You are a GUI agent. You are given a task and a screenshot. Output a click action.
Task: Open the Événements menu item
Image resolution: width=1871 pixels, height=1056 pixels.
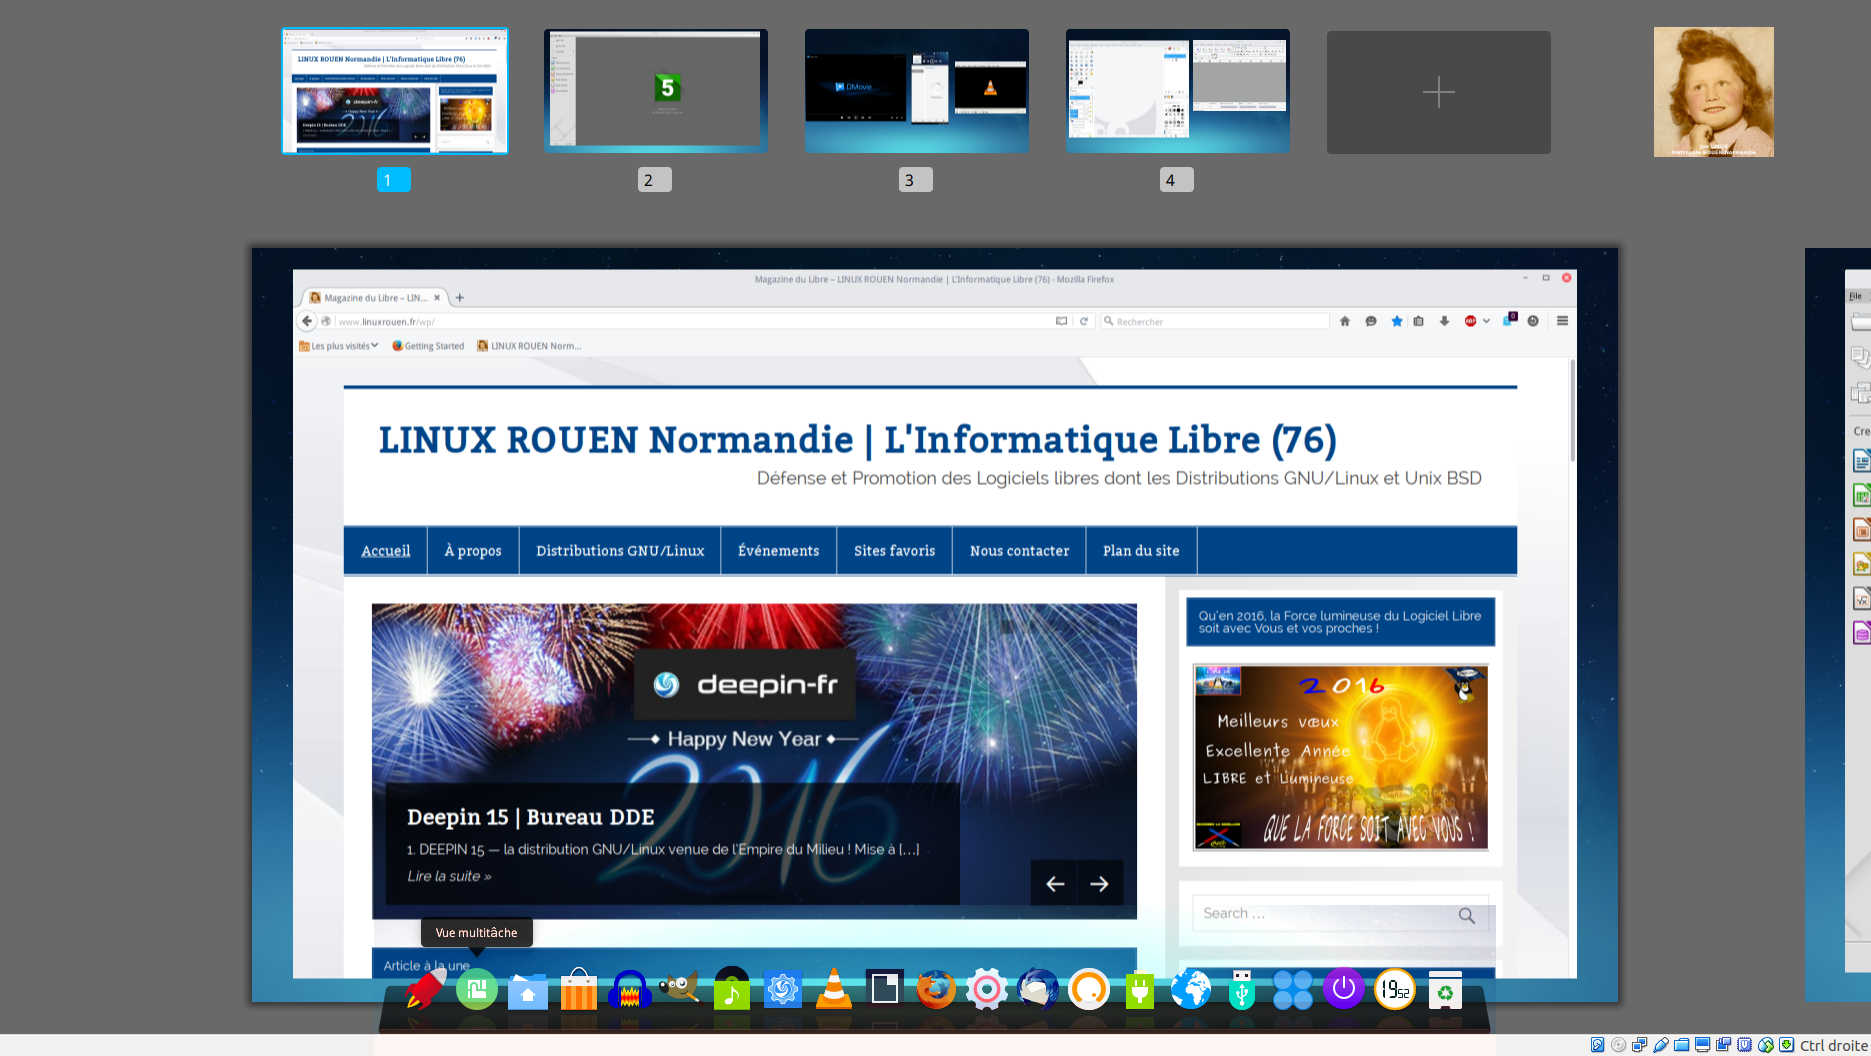click(779, 551)
